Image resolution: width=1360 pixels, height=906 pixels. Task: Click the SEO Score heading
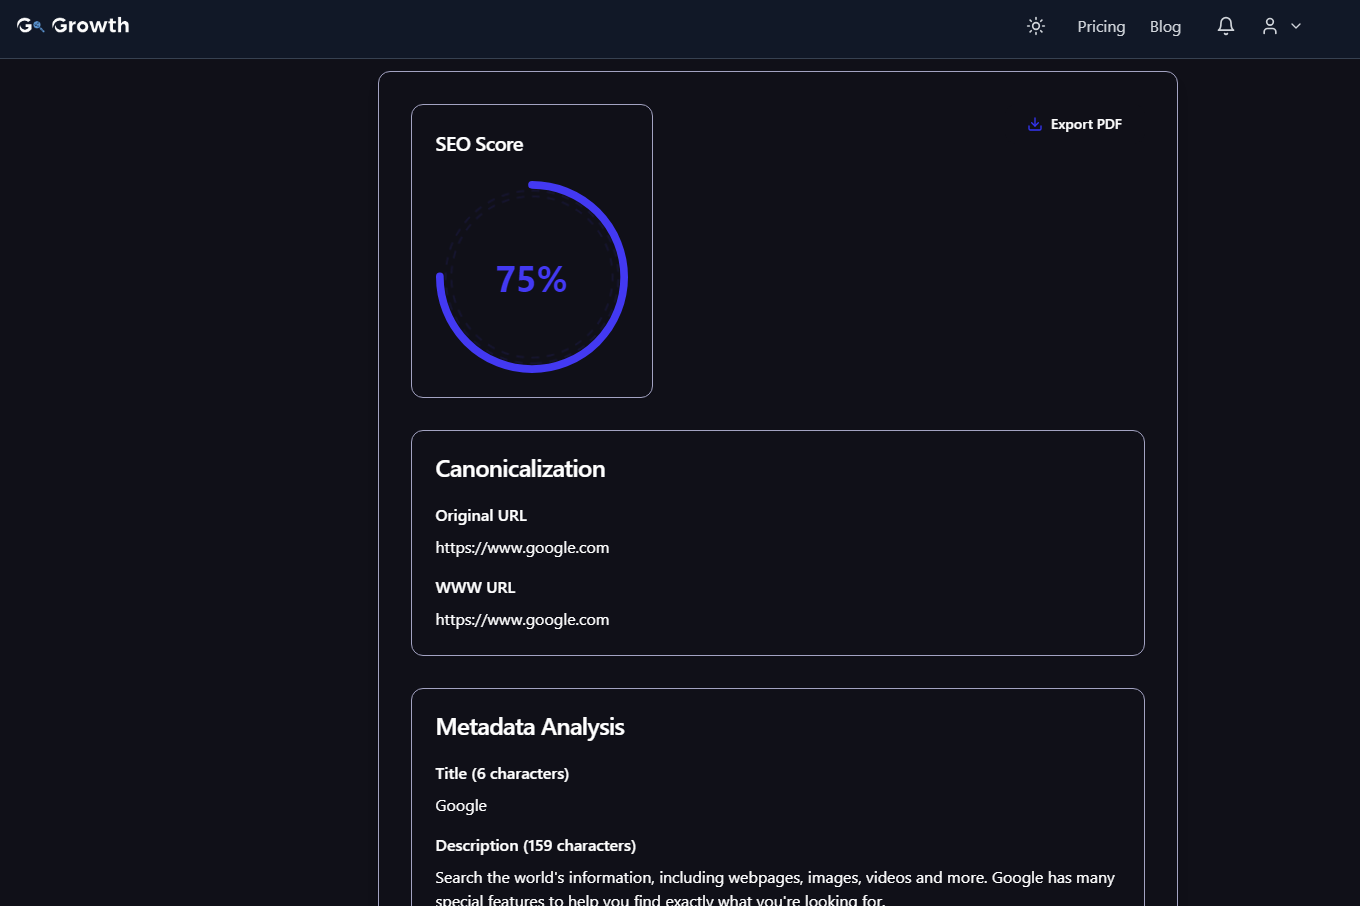point(479,144)
